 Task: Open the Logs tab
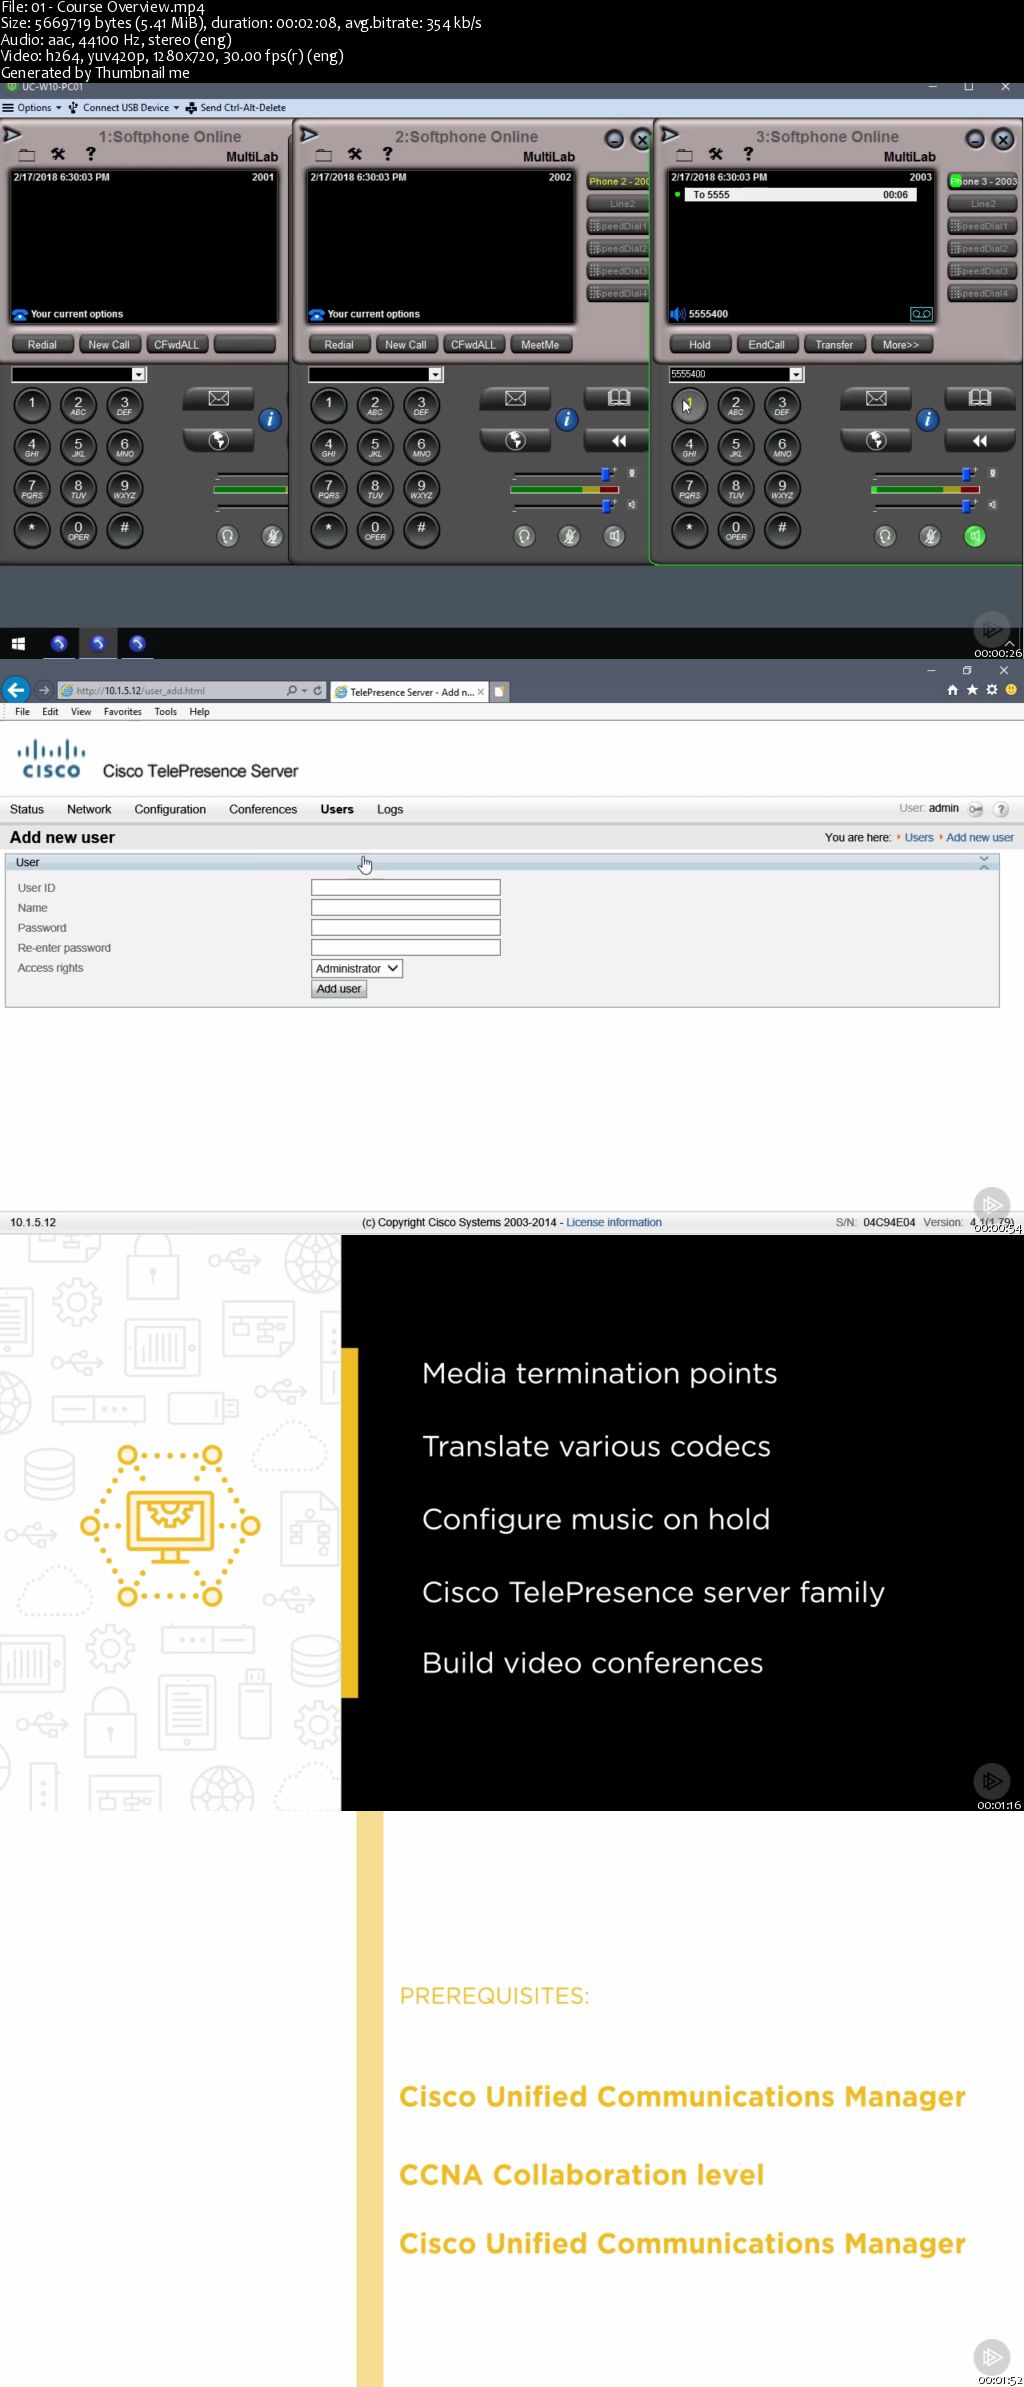coord(390,809)
